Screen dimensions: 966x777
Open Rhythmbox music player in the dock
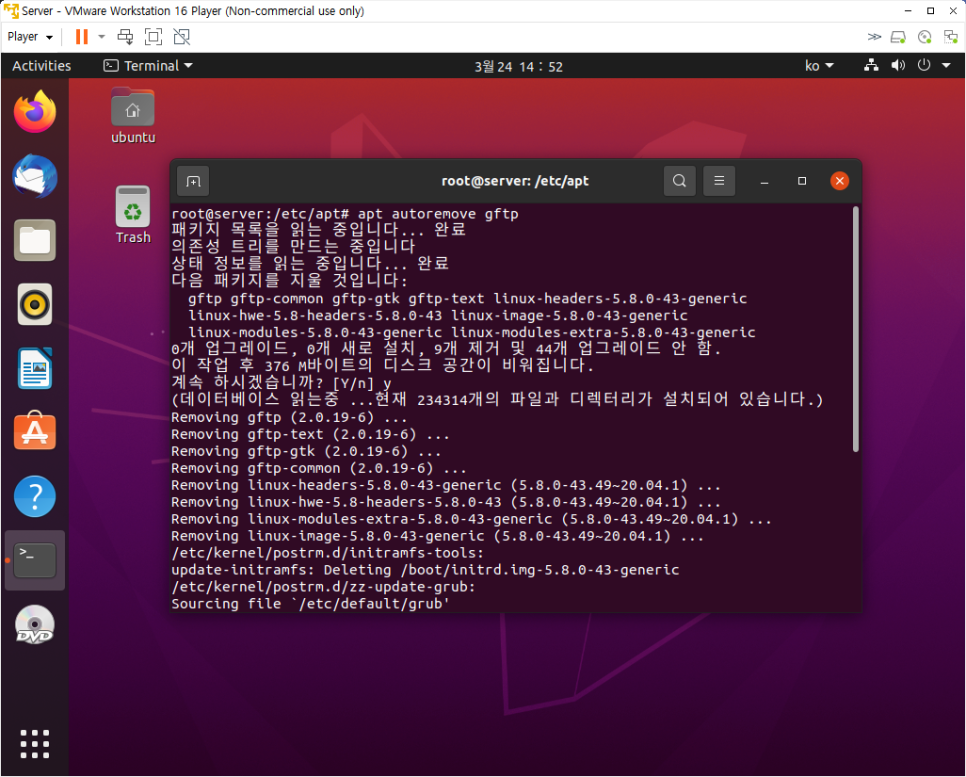point(34,304)
